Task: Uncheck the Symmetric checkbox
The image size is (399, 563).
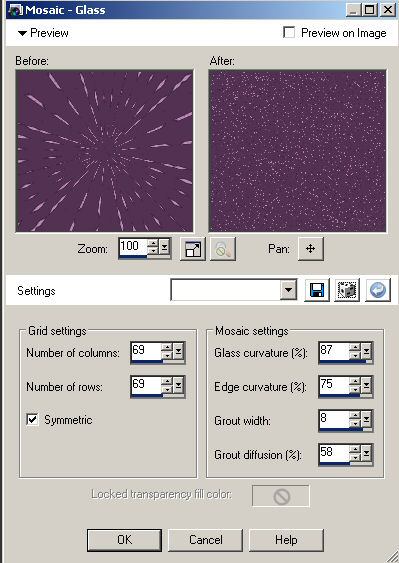Action: pyautogui.click(x=32, y=419)
